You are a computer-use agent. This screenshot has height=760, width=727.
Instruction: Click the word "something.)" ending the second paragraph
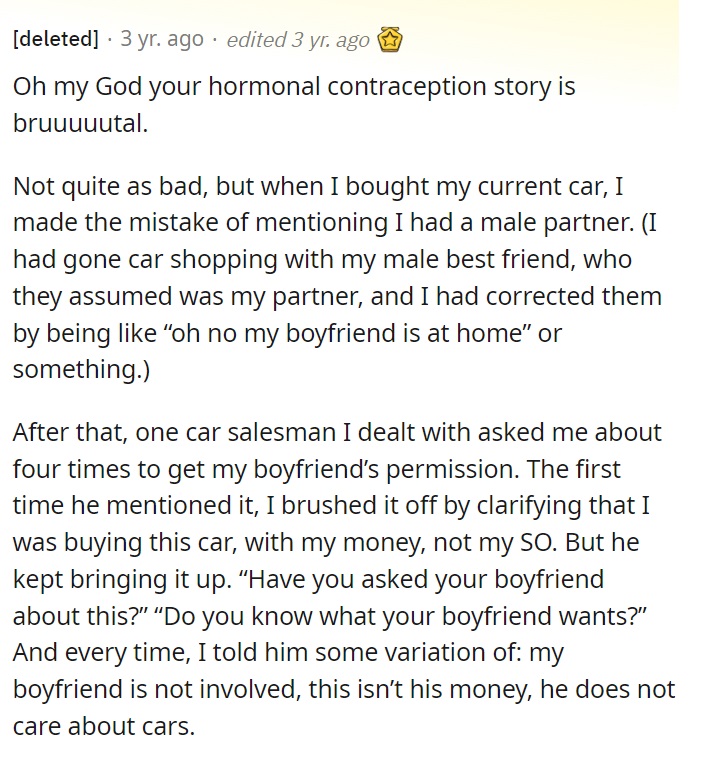(81, 370)
